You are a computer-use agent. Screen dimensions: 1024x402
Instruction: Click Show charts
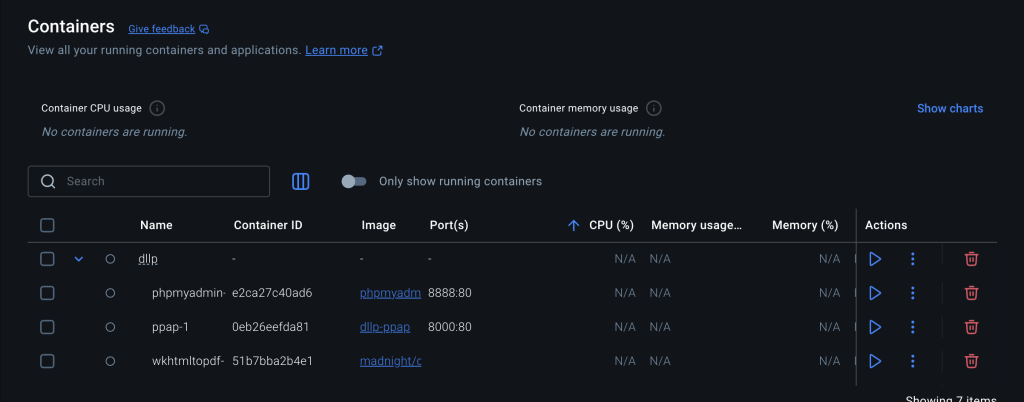point(949,108)
